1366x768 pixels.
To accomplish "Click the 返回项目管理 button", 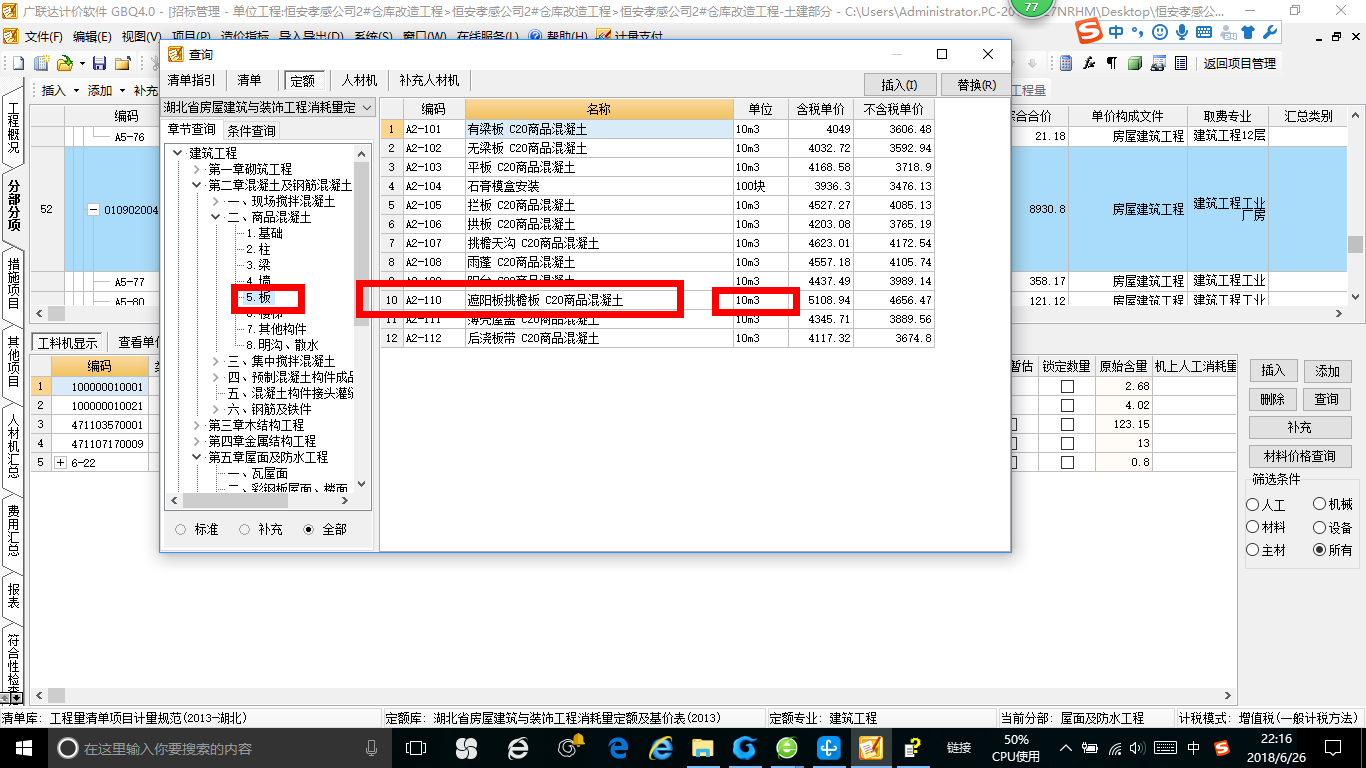I will (x=1240, y=63).
